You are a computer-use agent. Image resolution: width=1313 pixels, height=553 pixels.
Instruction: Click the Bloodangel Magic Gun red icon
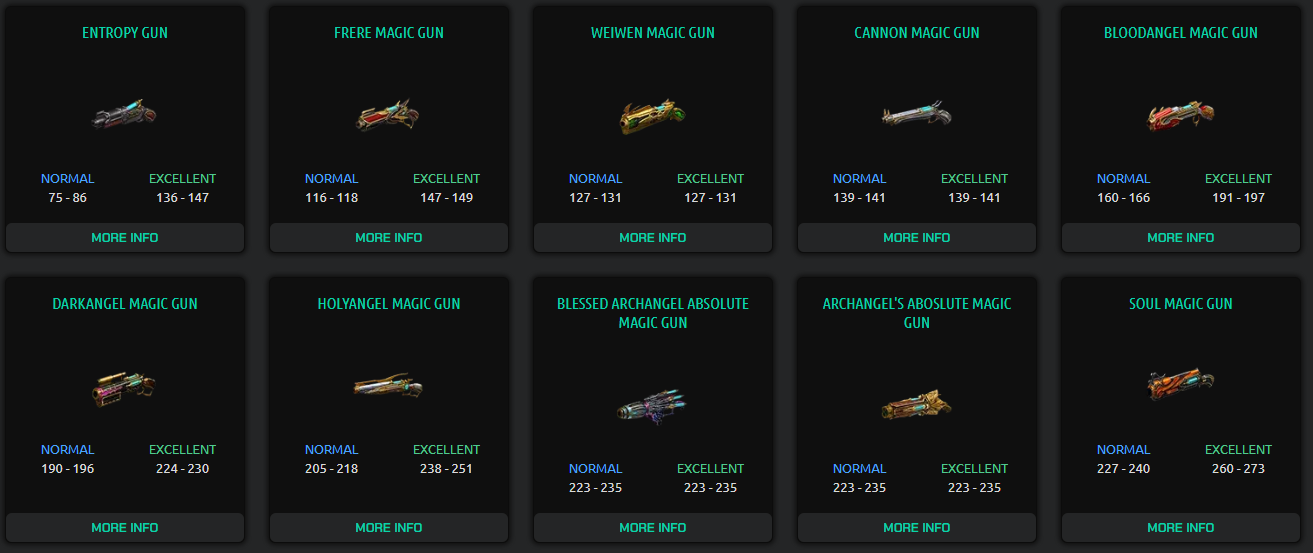click(x=1180, y=115)
